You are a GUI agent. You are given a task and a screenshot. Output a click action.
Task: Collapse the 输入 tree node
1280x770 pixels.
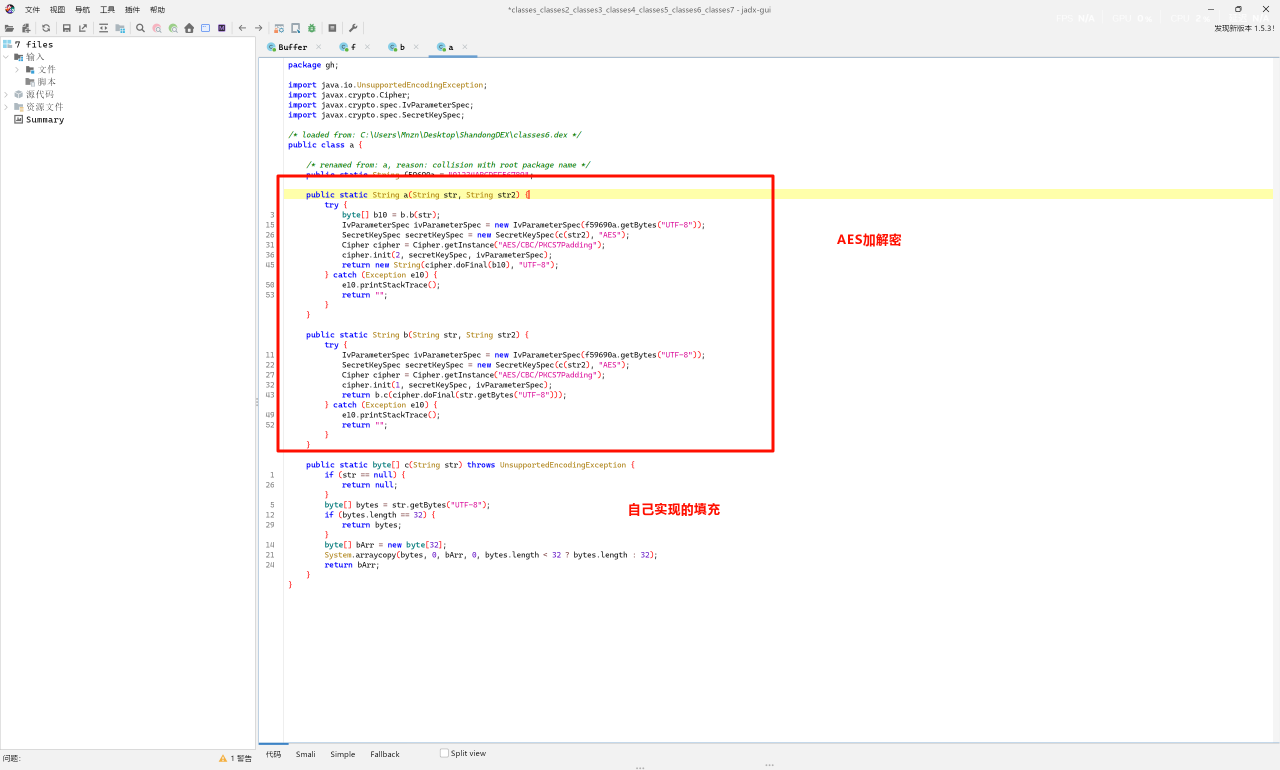(6, 57)
